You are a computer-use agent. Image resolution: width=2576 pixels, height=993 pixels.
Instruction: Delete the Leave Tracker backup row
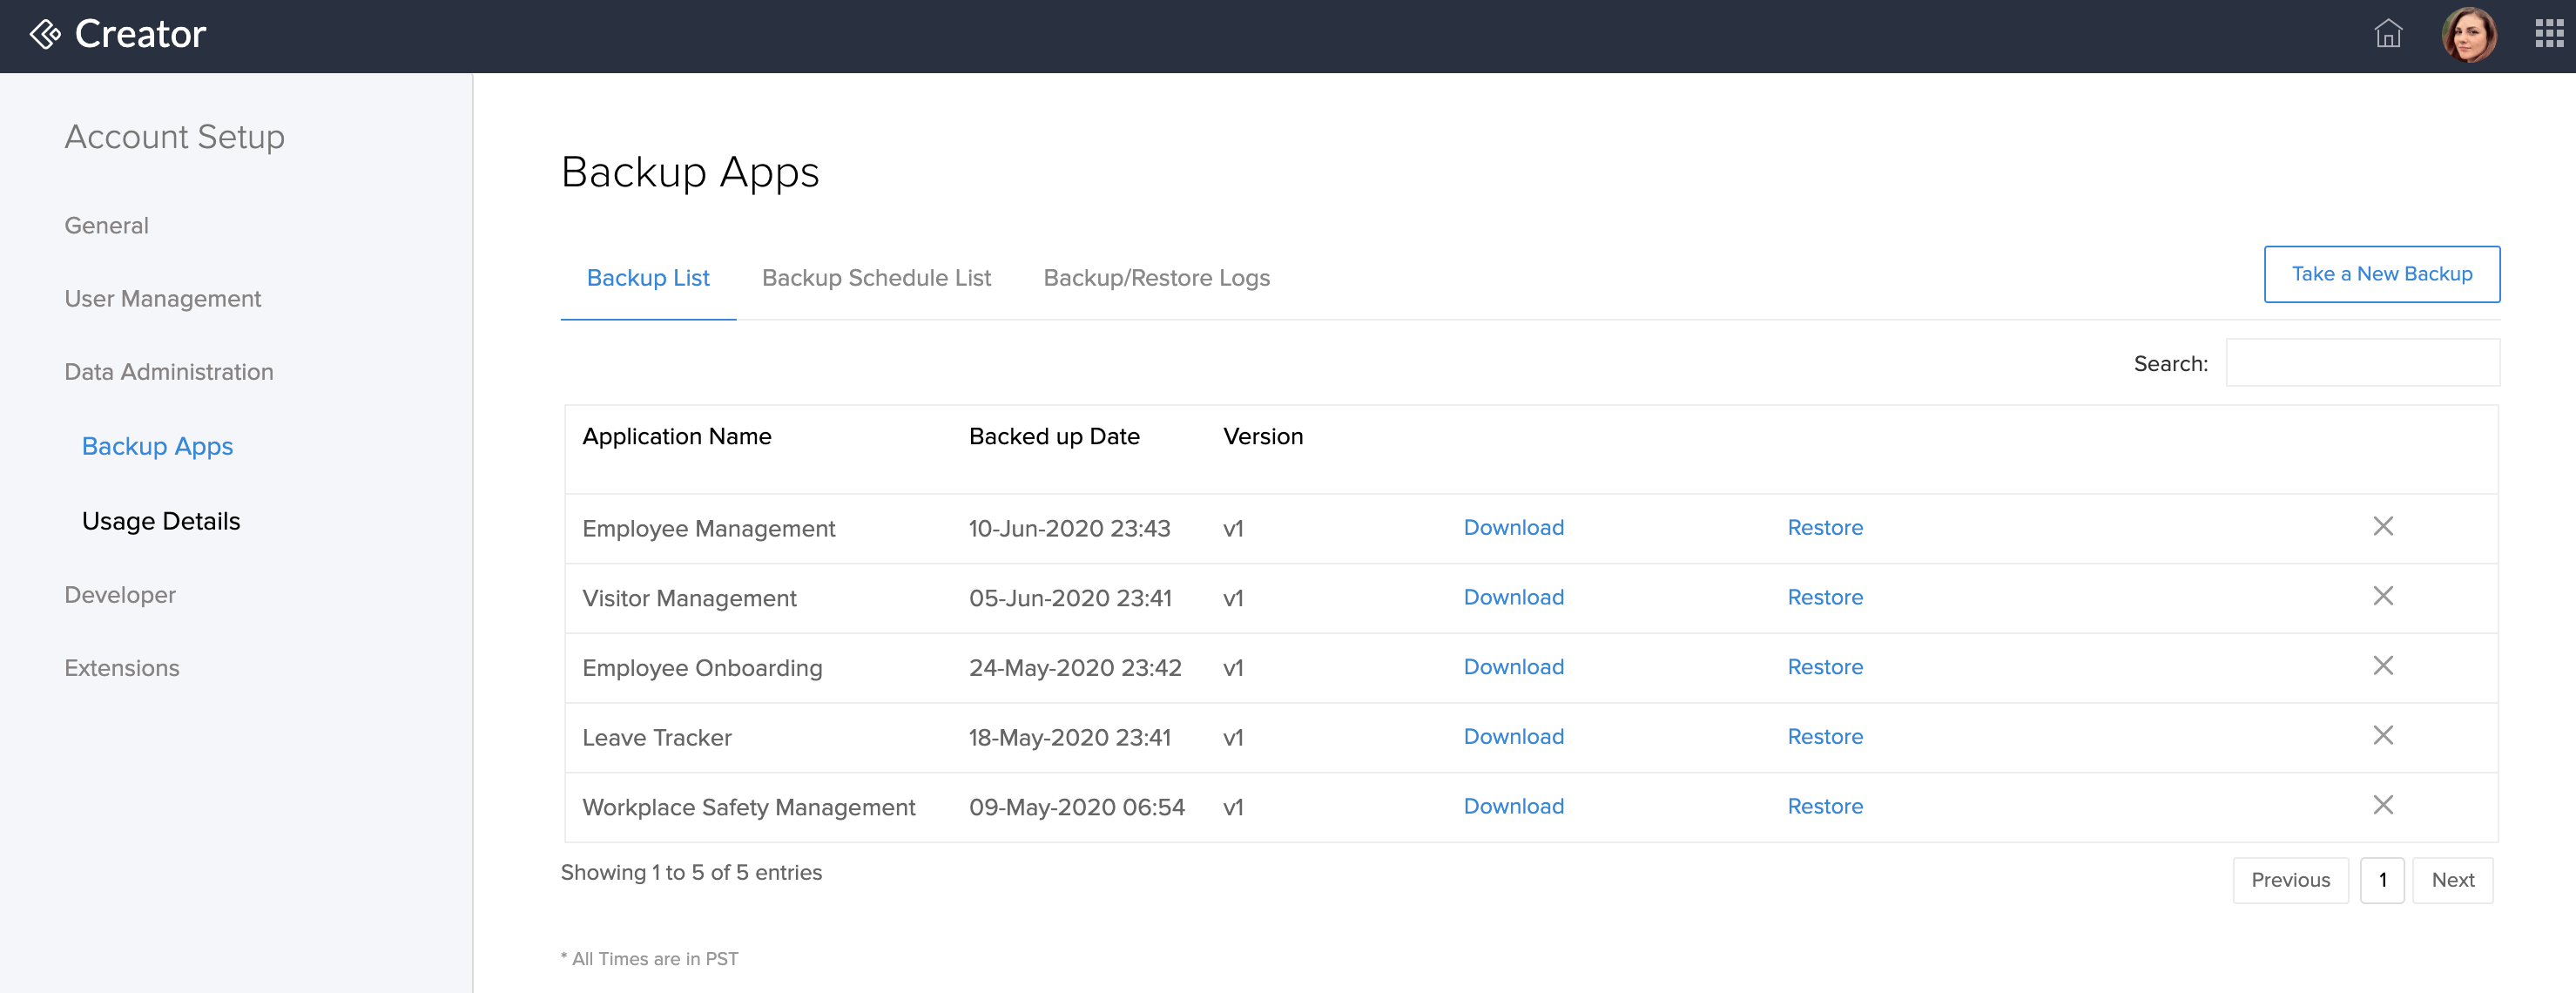point(2384,736)
